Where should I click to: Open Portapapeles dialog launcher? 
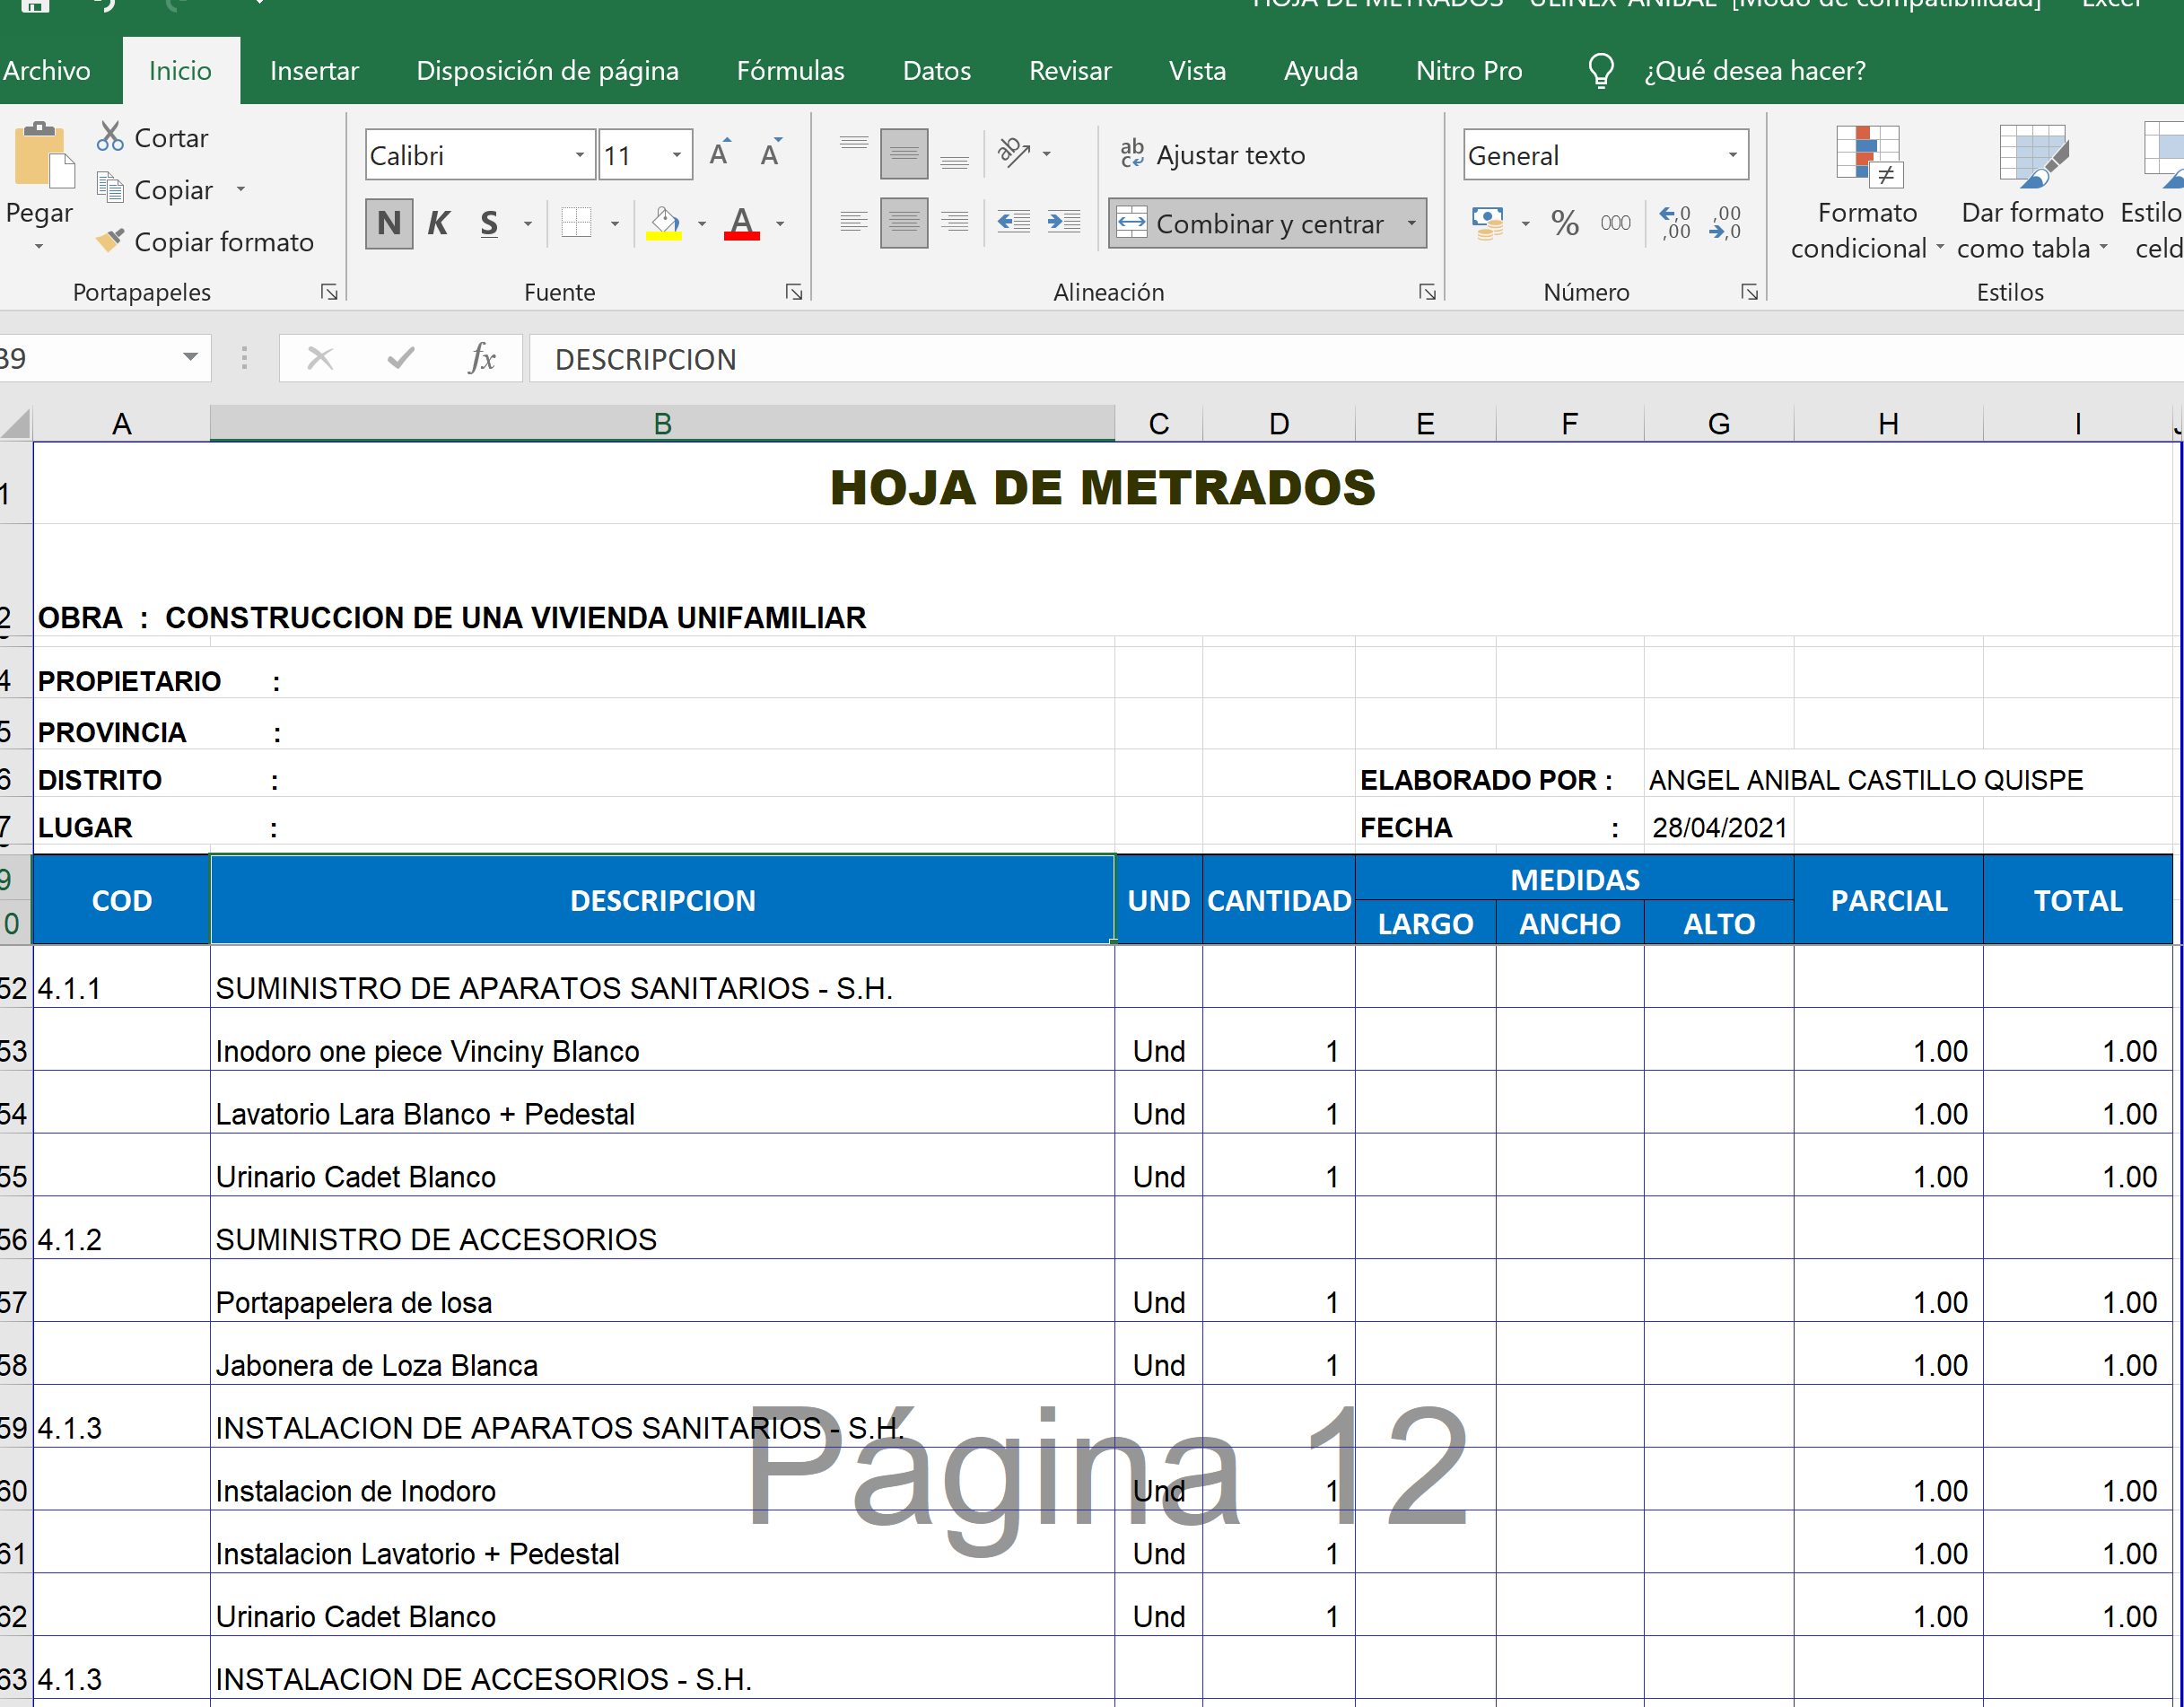pos(329,292)
